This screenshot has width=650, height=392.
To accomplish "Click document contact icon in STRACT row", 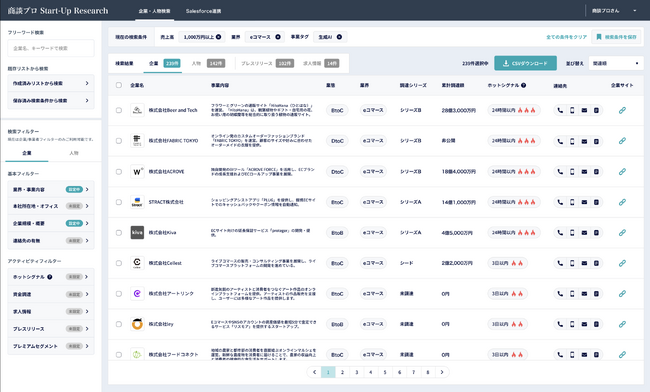I will point(596,202).
